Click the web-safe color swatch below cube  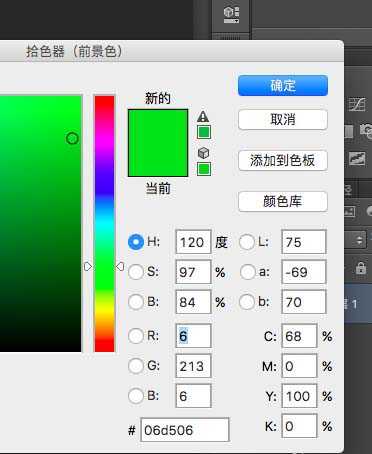pos(204,169)
